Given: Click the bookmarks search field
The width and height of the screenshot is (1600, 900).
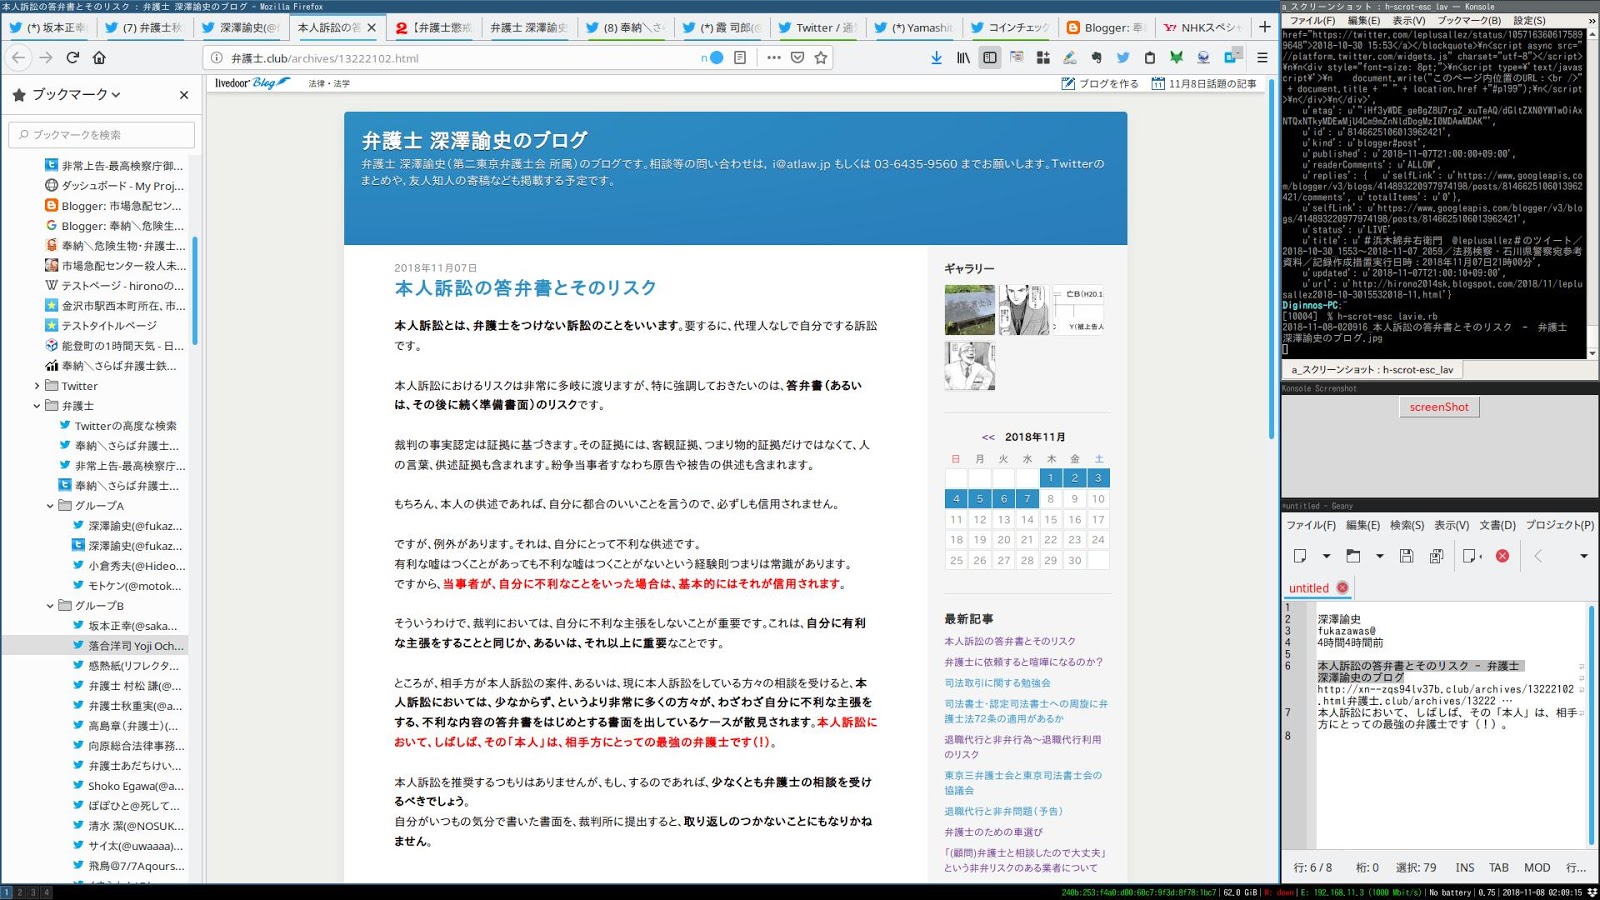Looking at the screenshot, I should pyautogui.click(x=101, y=134).
